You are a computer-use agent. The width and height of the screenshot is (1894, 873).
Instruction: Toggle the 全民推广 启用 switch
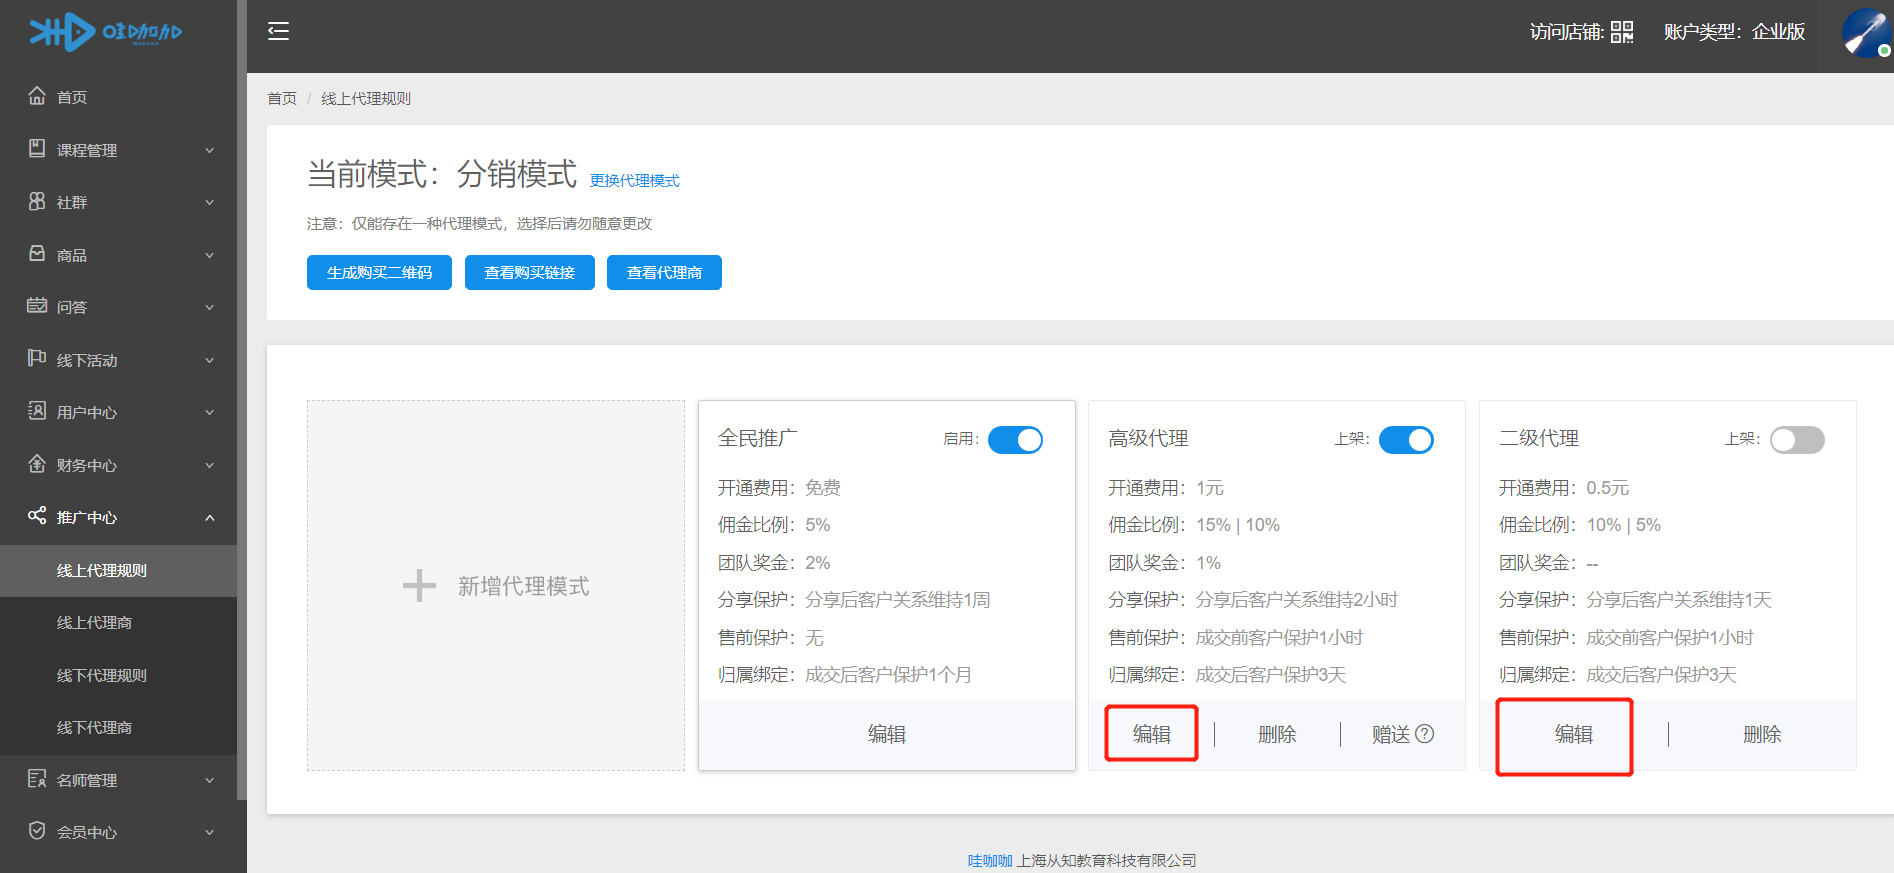(x=1015, y=440)
